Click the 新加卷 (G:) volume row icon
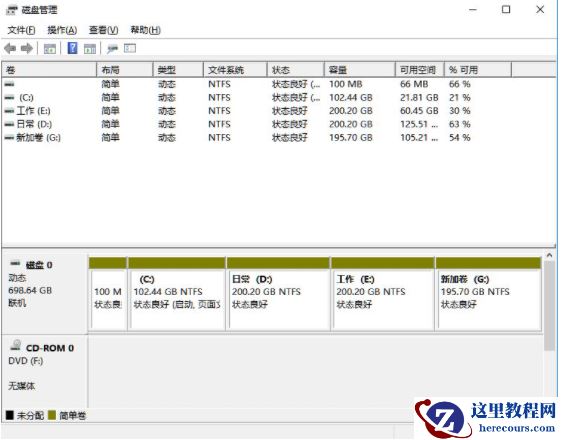The height and width of the screenshot is (440, 561). 9,137
